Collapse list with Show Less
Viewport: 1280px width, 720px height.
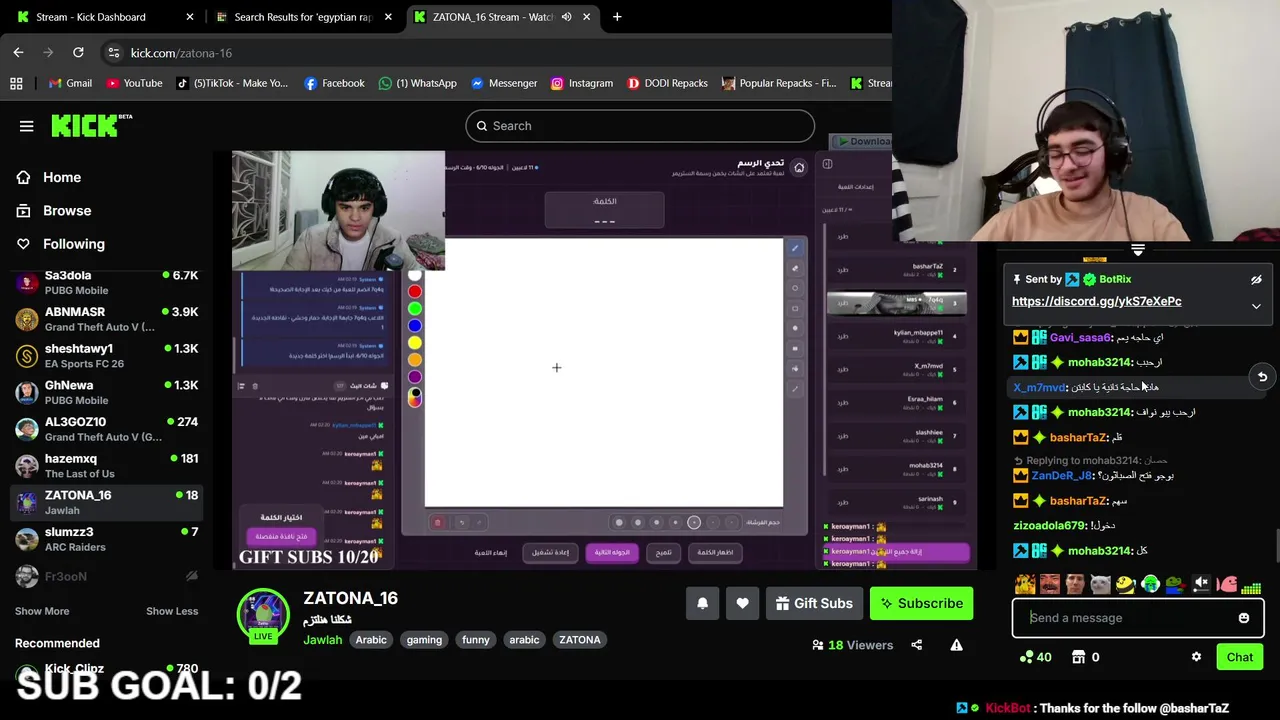coord(172,611)
